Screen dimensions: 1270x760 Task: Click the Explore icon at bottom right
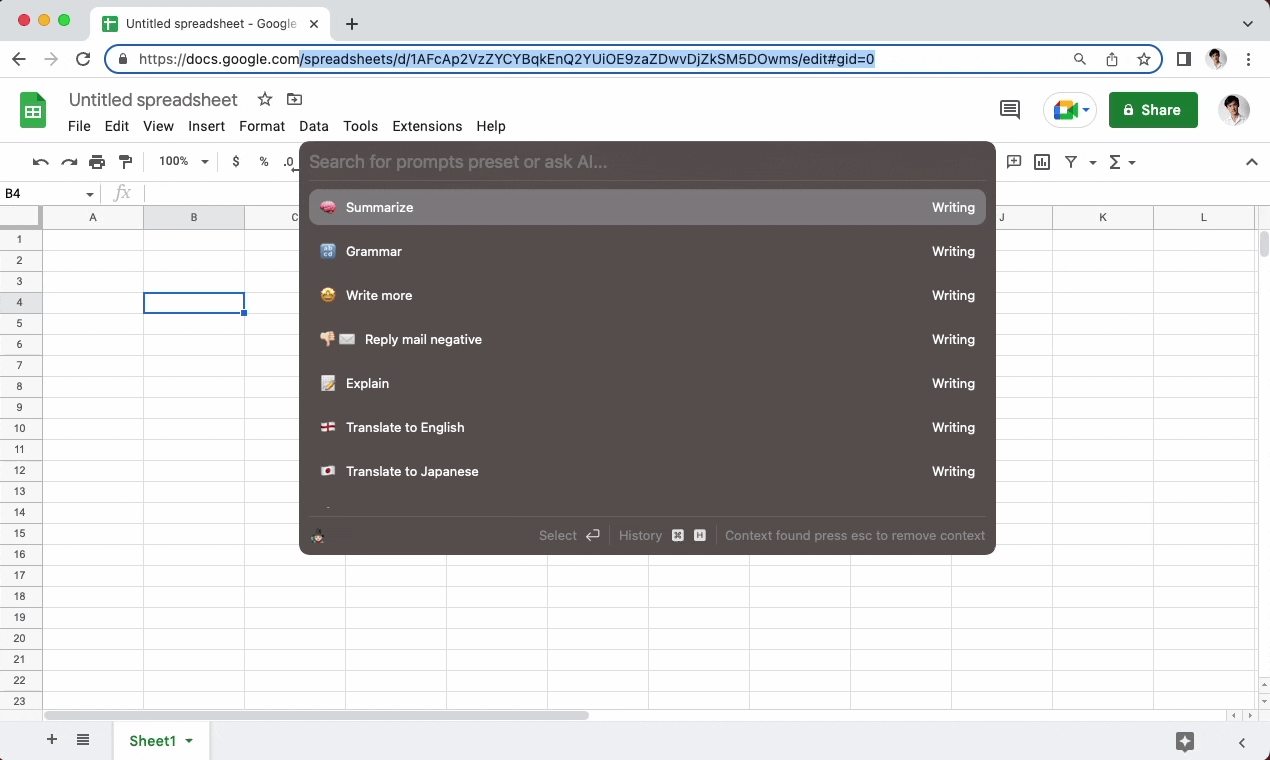point(1185,741)
